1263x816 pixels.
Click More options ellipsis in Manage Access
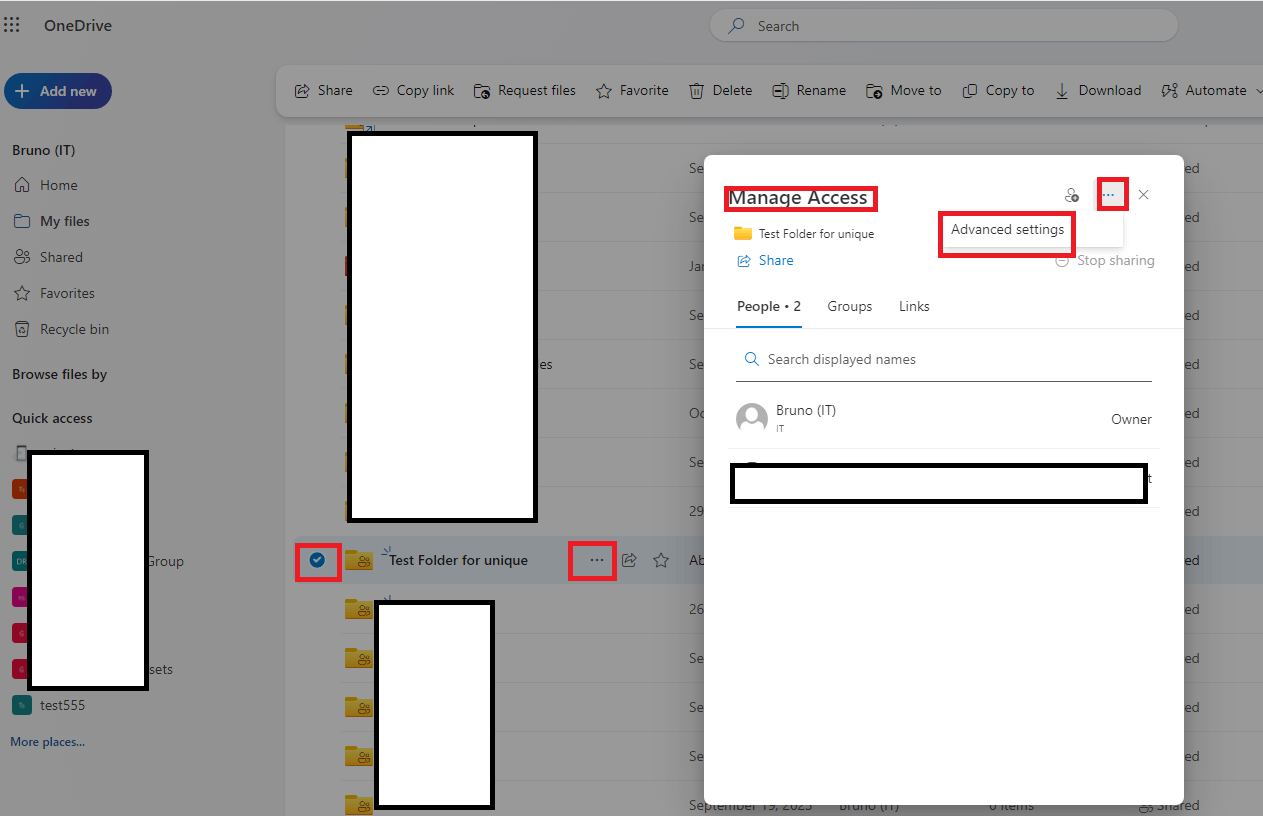[1108, 195]
